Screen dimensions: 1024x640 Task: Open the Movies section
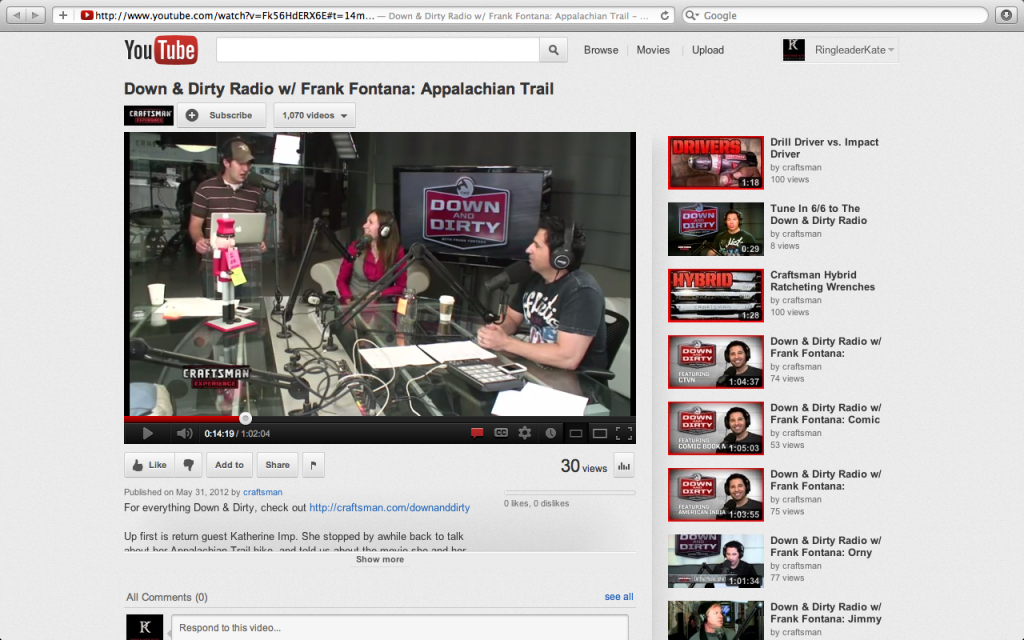pos(653,50)
